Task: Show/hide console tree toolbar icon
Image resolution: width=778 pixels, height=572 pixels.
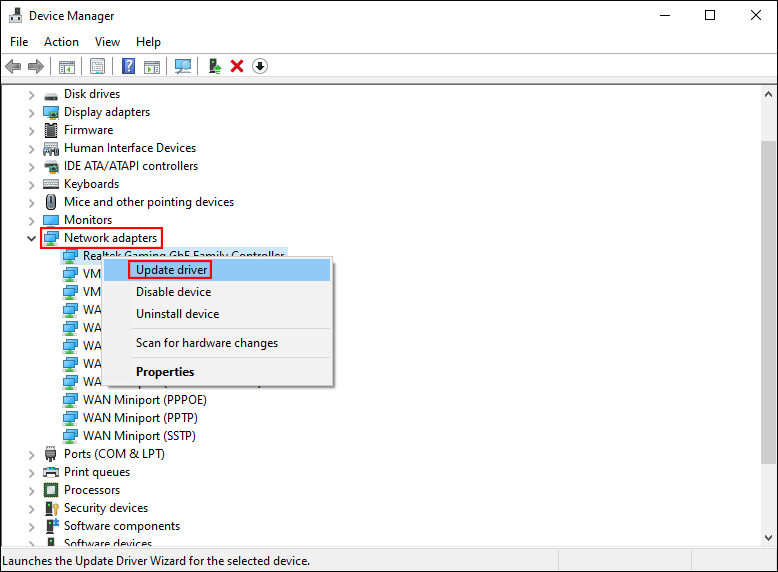Action: click(x=66, y=66)
